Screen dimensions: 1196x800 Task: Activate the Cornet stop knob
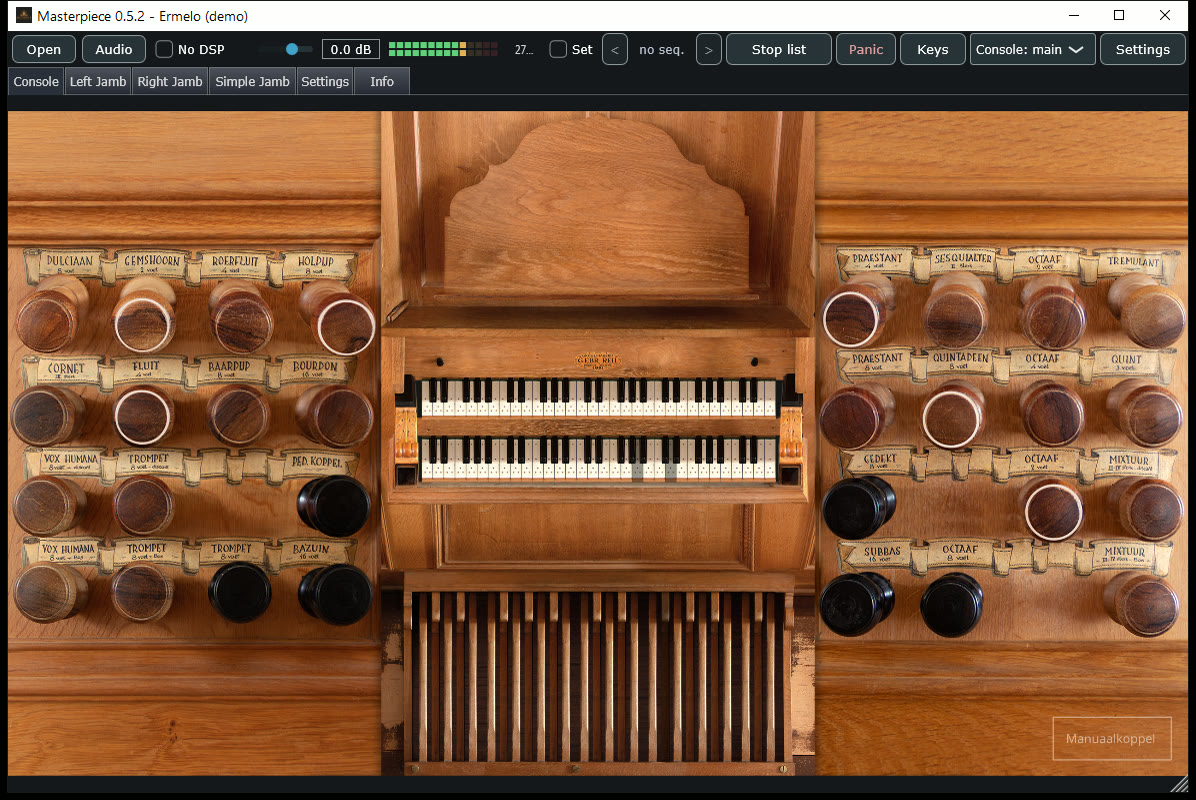[42, 416]
